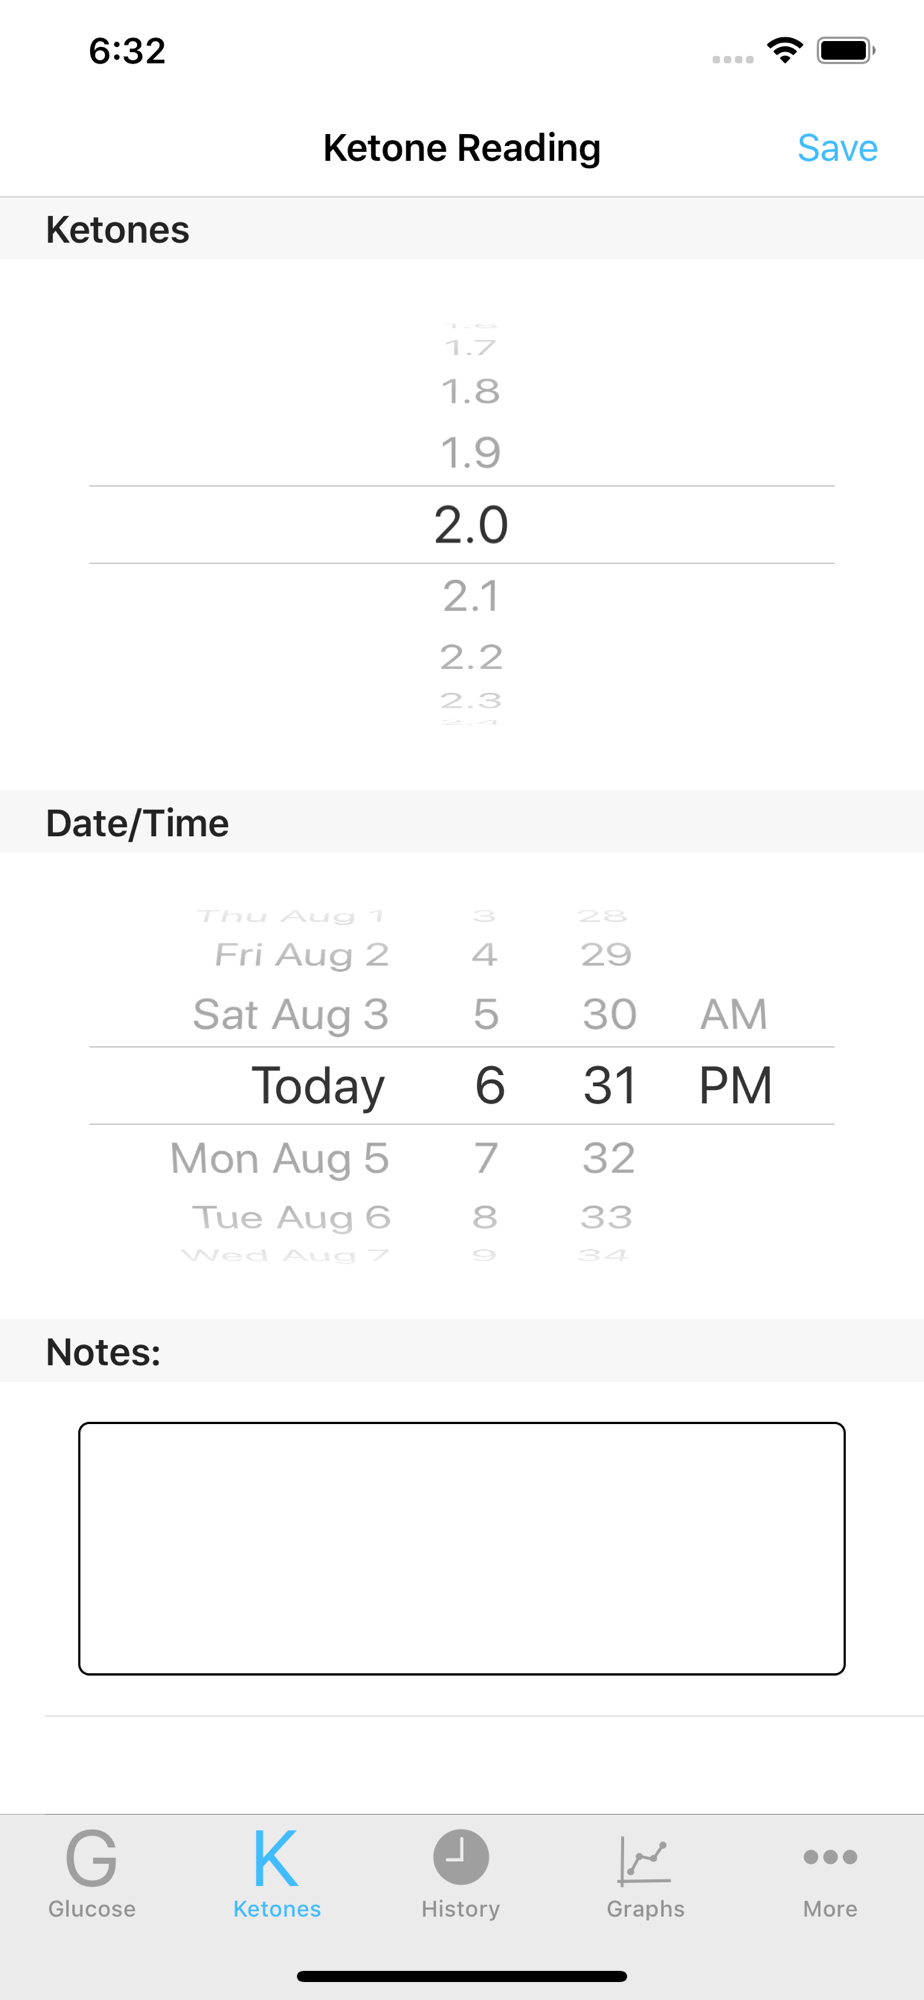Save the ketone reading
The height and width of the screenshot is (2000, 924).
click(837, 148)
